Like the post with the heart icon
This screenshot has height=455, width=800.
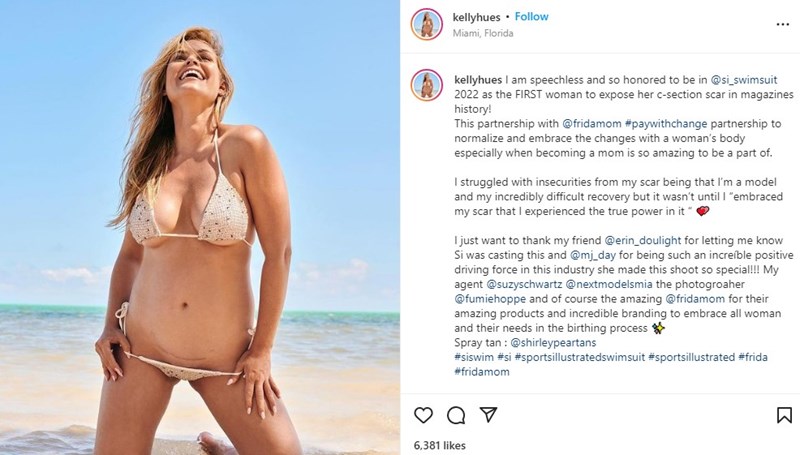[x=422, y=413]
